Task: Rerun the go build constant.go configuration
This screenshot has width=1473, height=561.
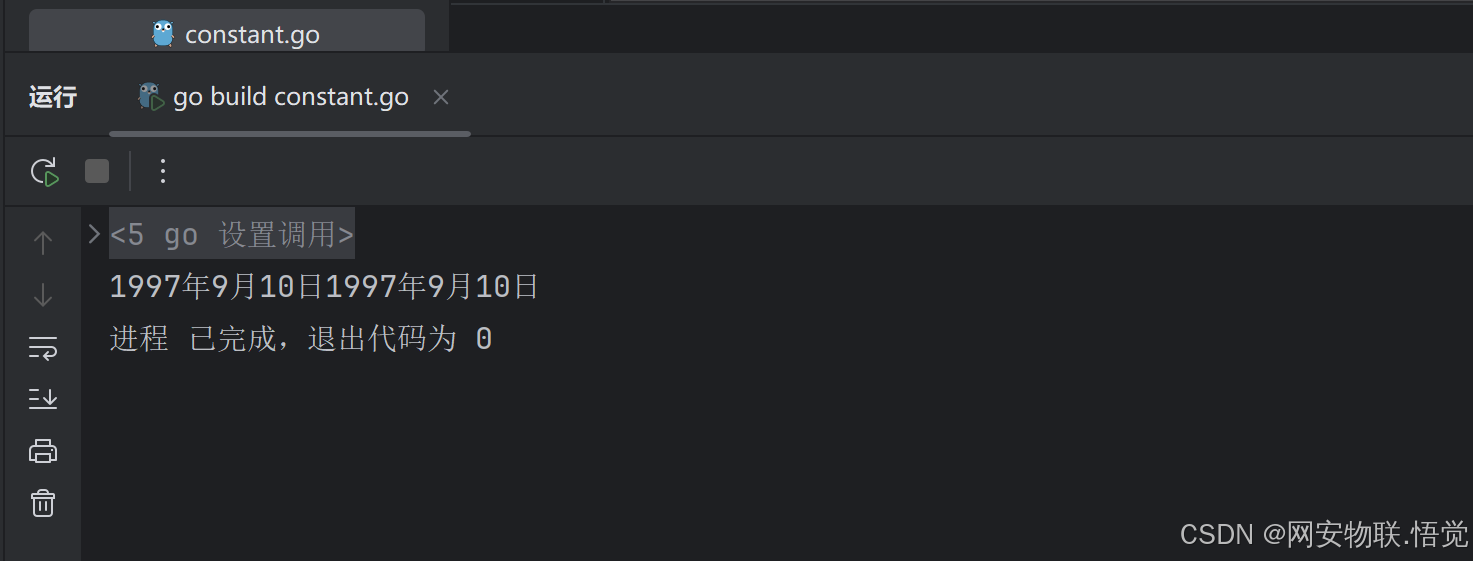Action: [44, 172]
